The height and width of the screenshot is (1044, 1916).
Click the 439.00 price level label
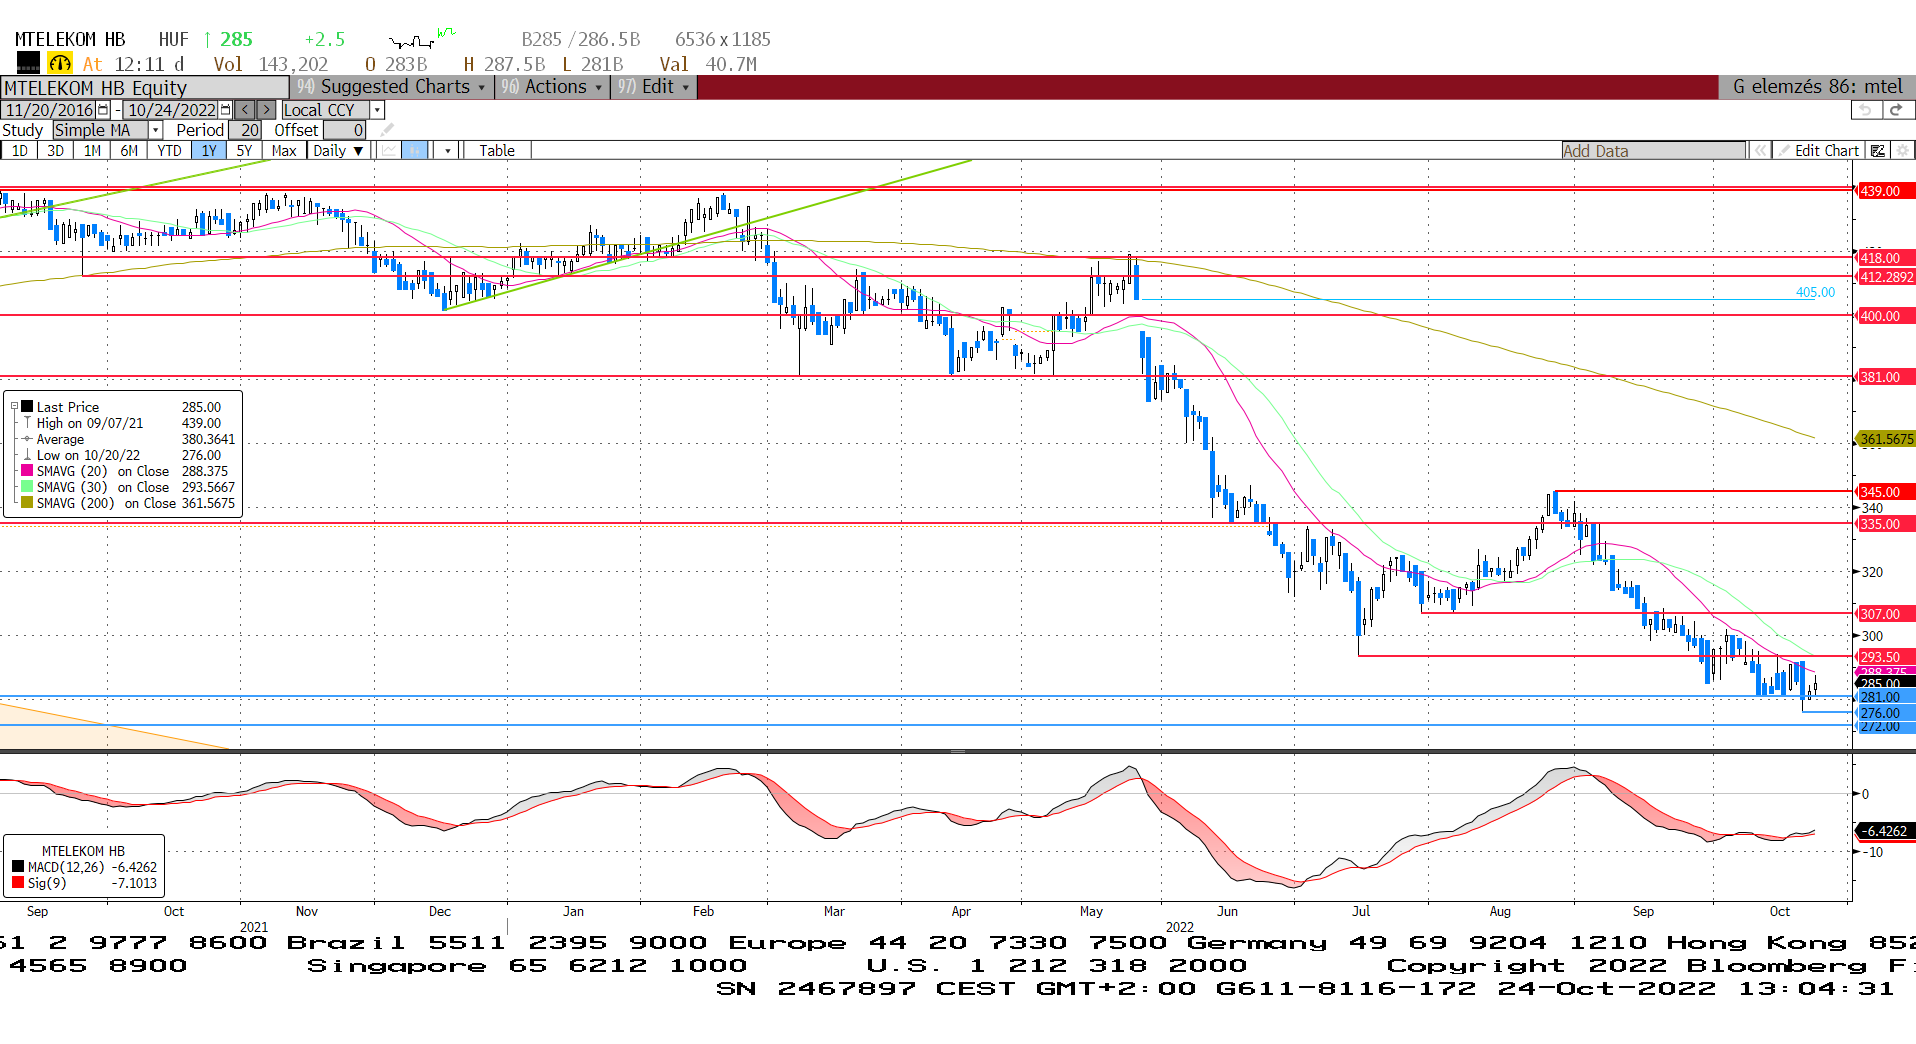tap(1884, 191)
